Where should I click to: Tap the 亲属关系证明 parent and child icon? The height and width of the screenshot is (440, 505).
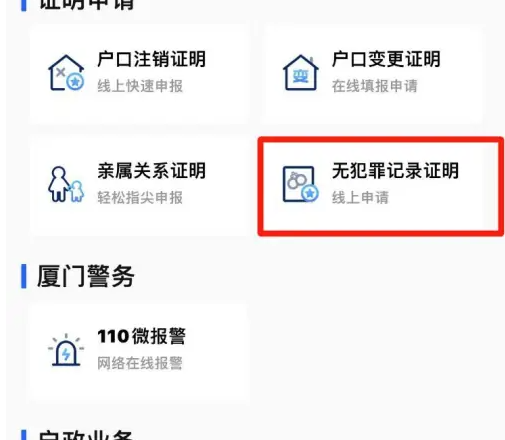coord(66,184)
